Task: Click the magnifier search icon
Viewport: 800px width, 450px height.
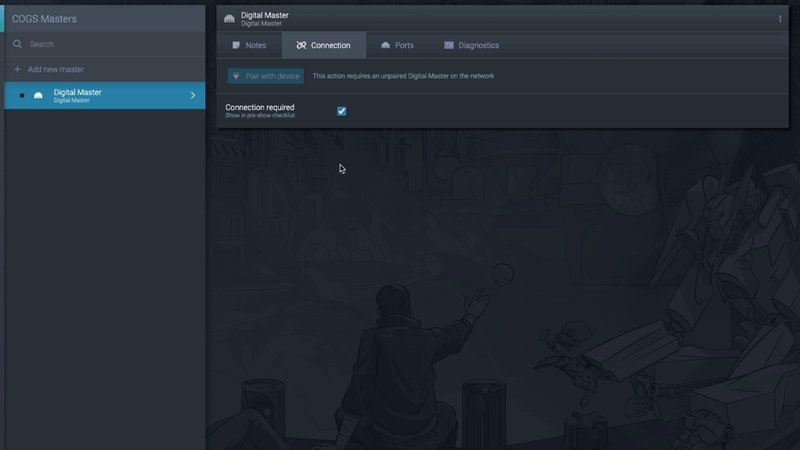Action: tap(17, 44)
